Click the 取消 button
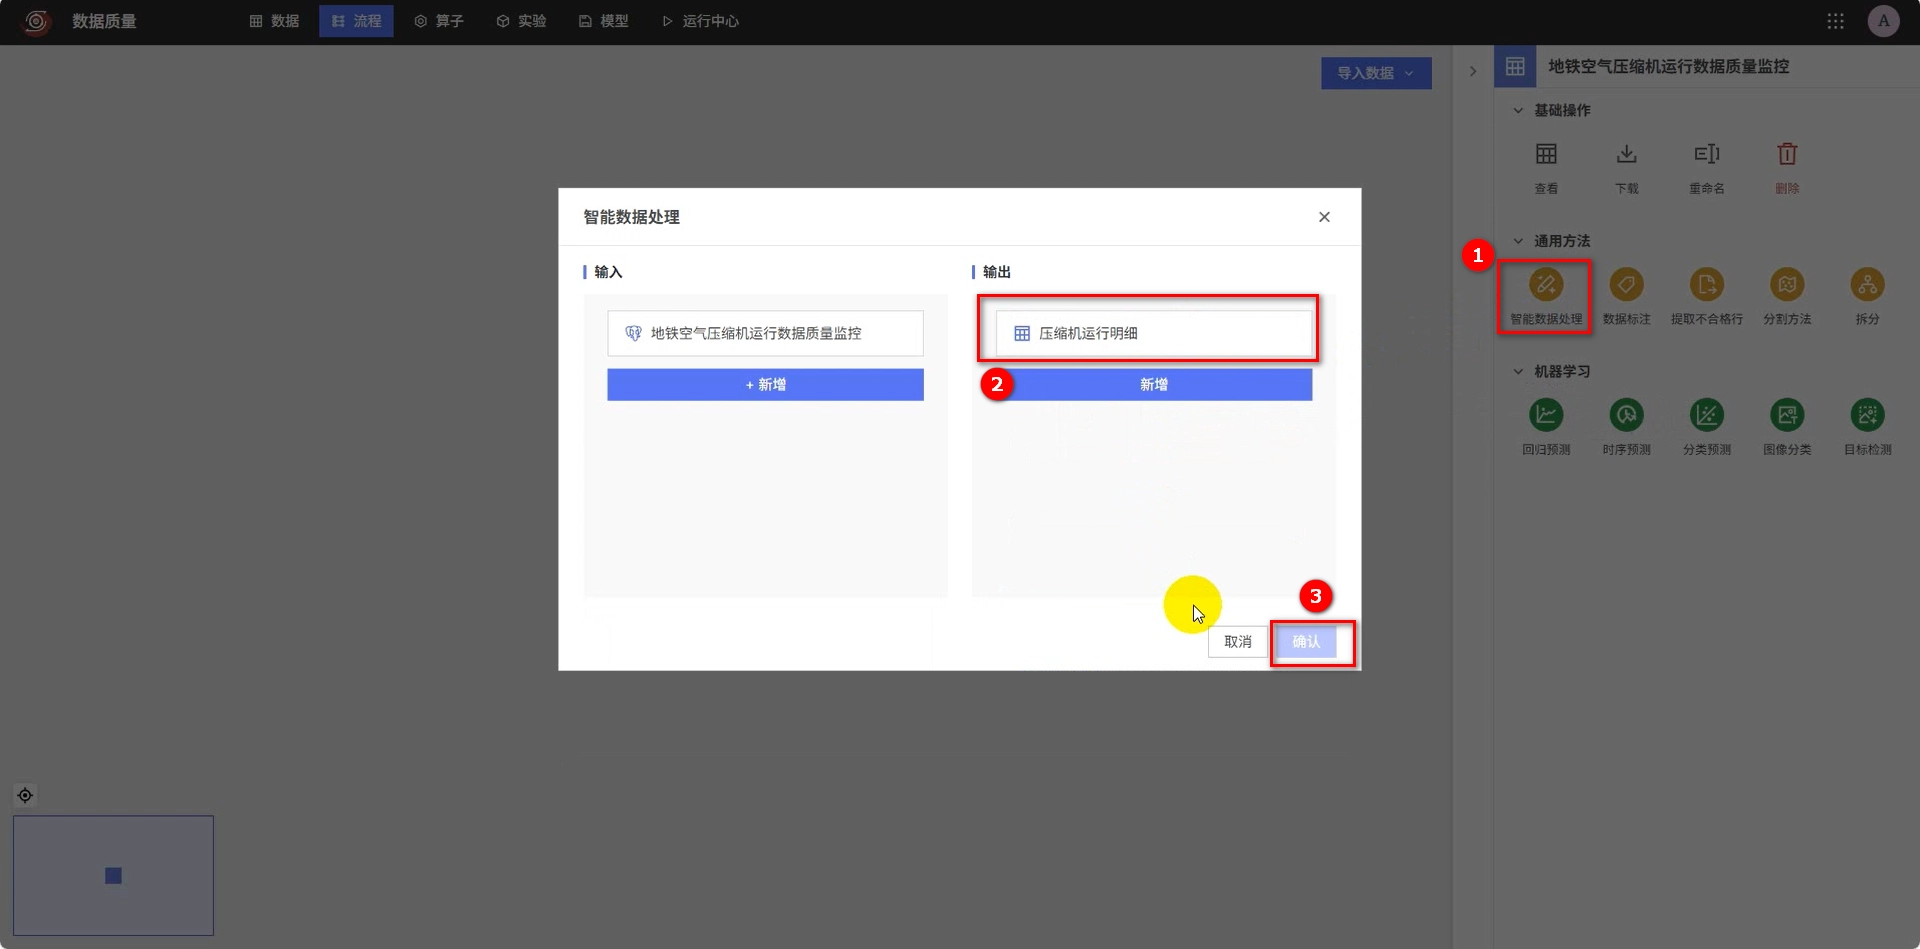Viewport: 1920px width, 949px height. (x=1237, y=642)
